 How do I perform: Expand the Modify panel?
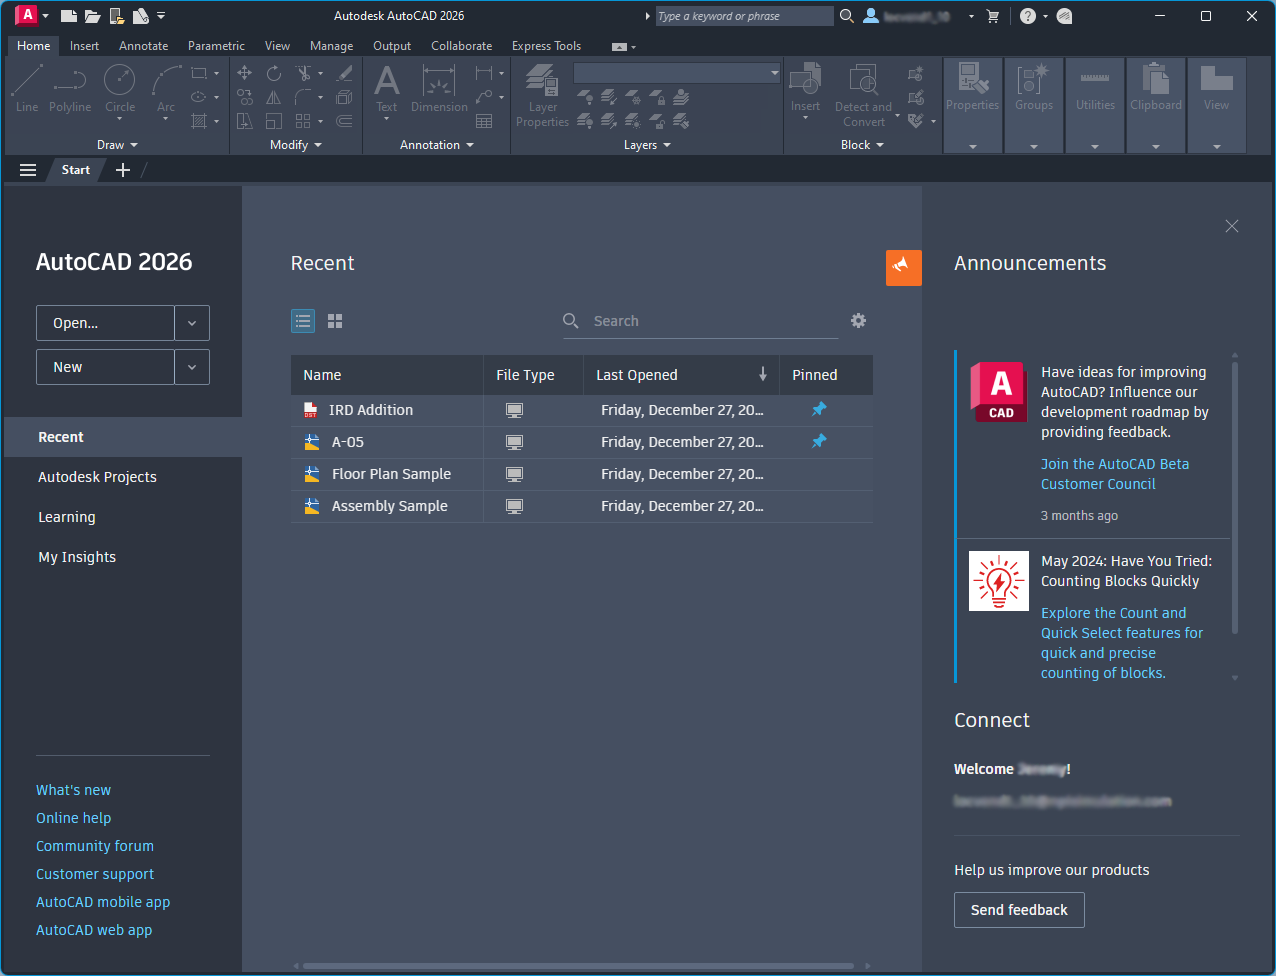[296, 145]
